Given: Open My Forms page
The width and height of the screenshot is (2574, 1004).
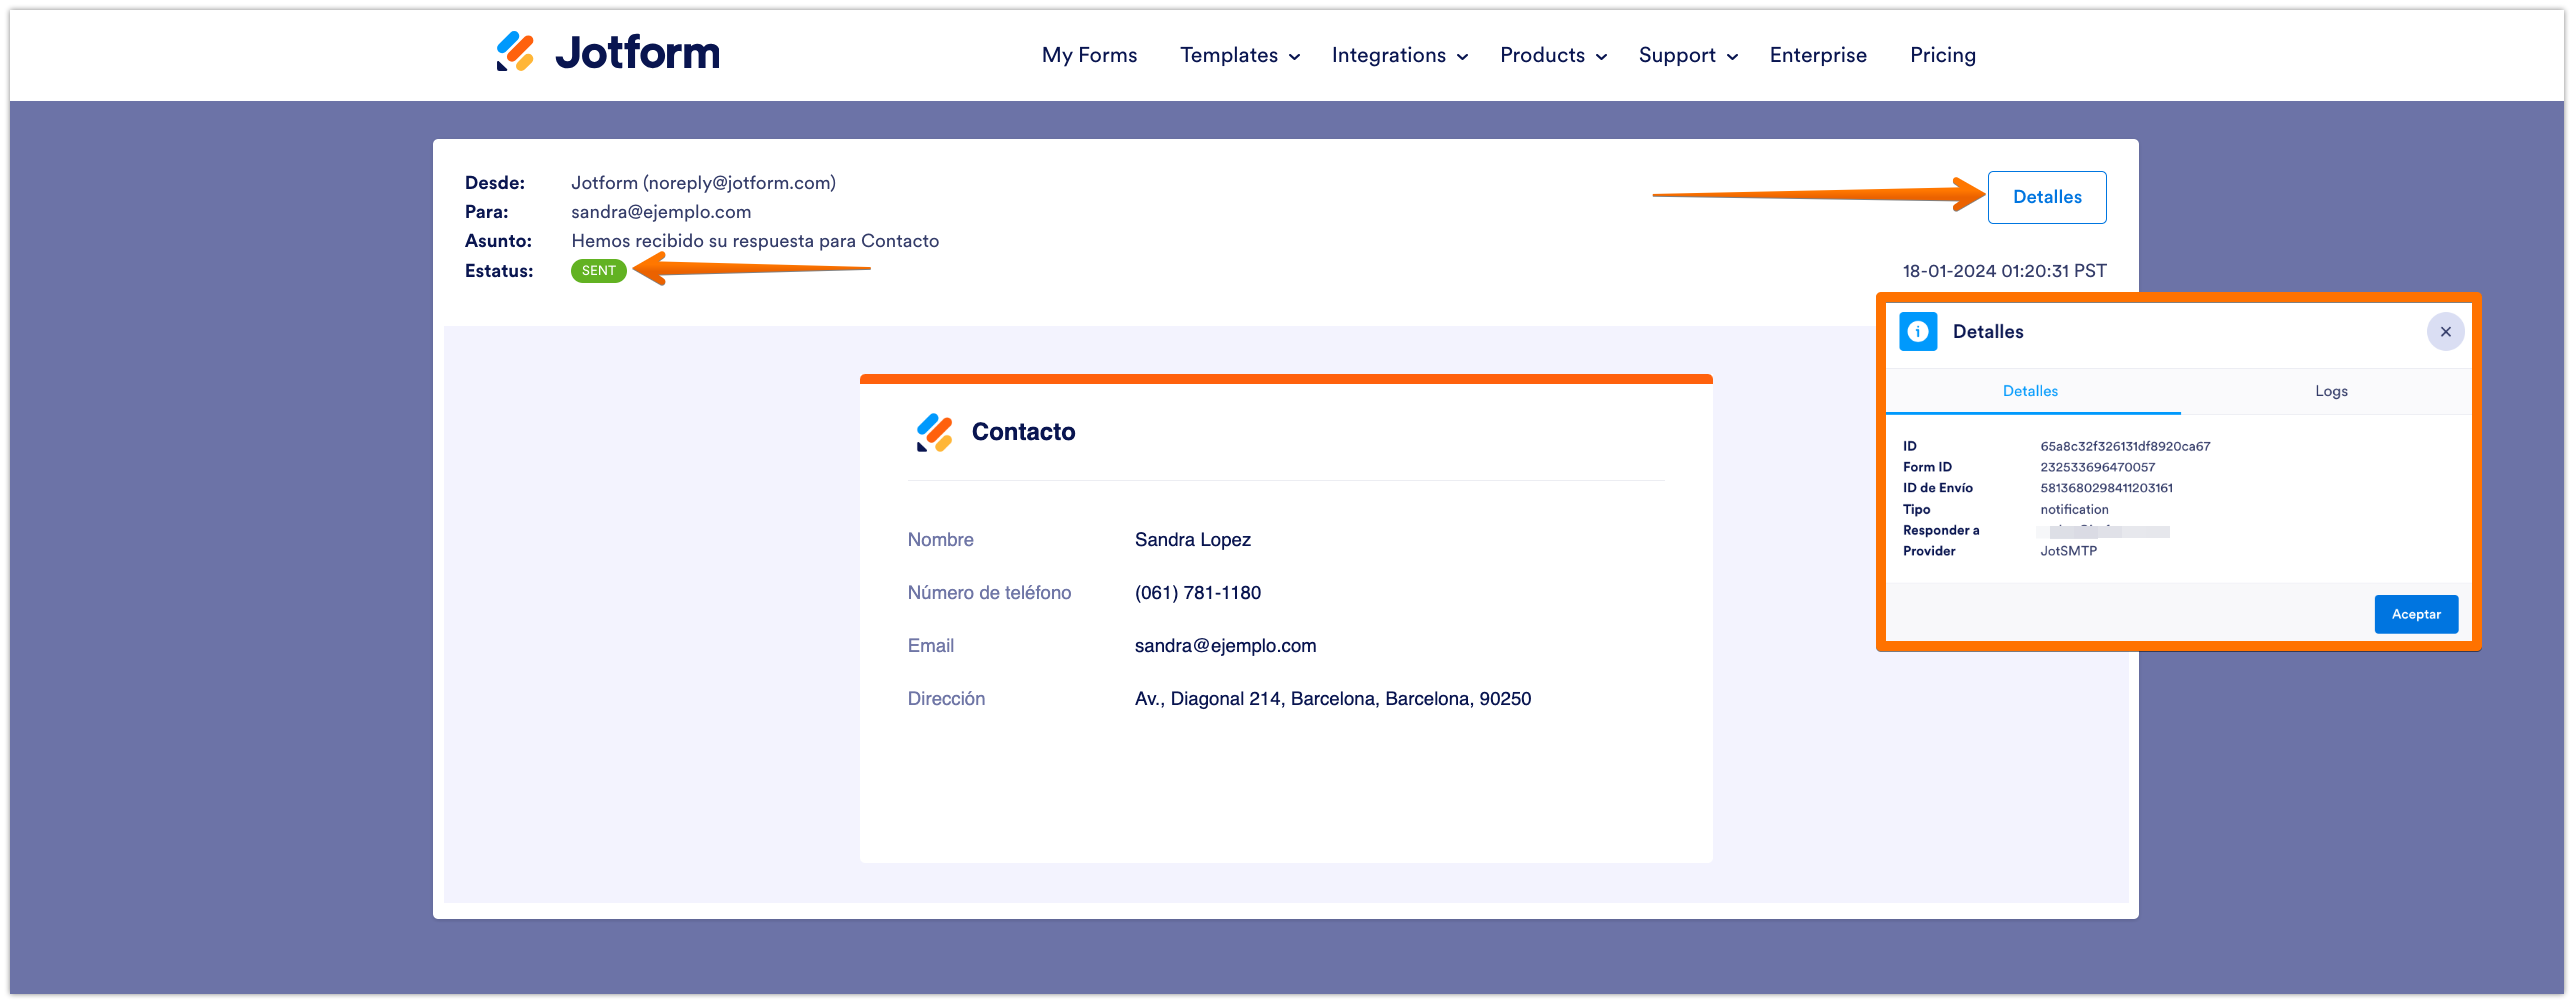Looking at the screenshot, I should coord(1089,55).
